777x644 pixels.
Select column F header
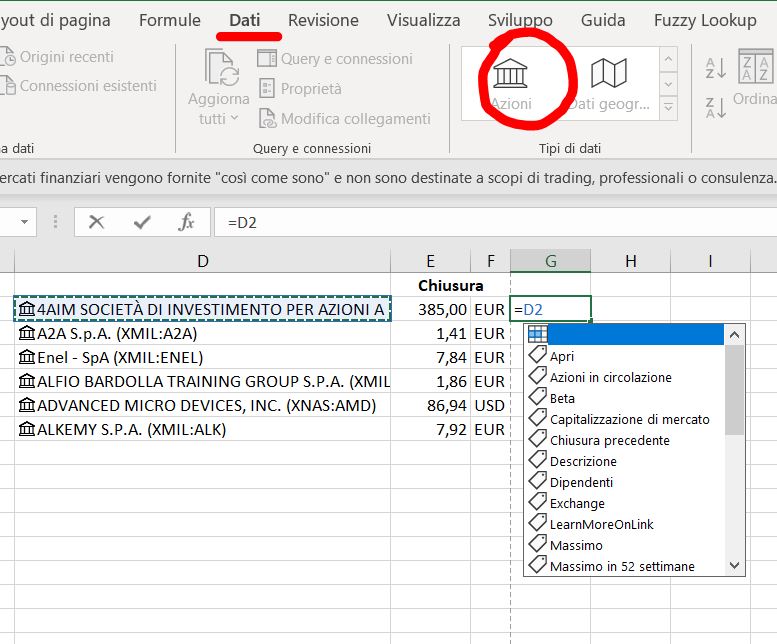tap(491, 261)
